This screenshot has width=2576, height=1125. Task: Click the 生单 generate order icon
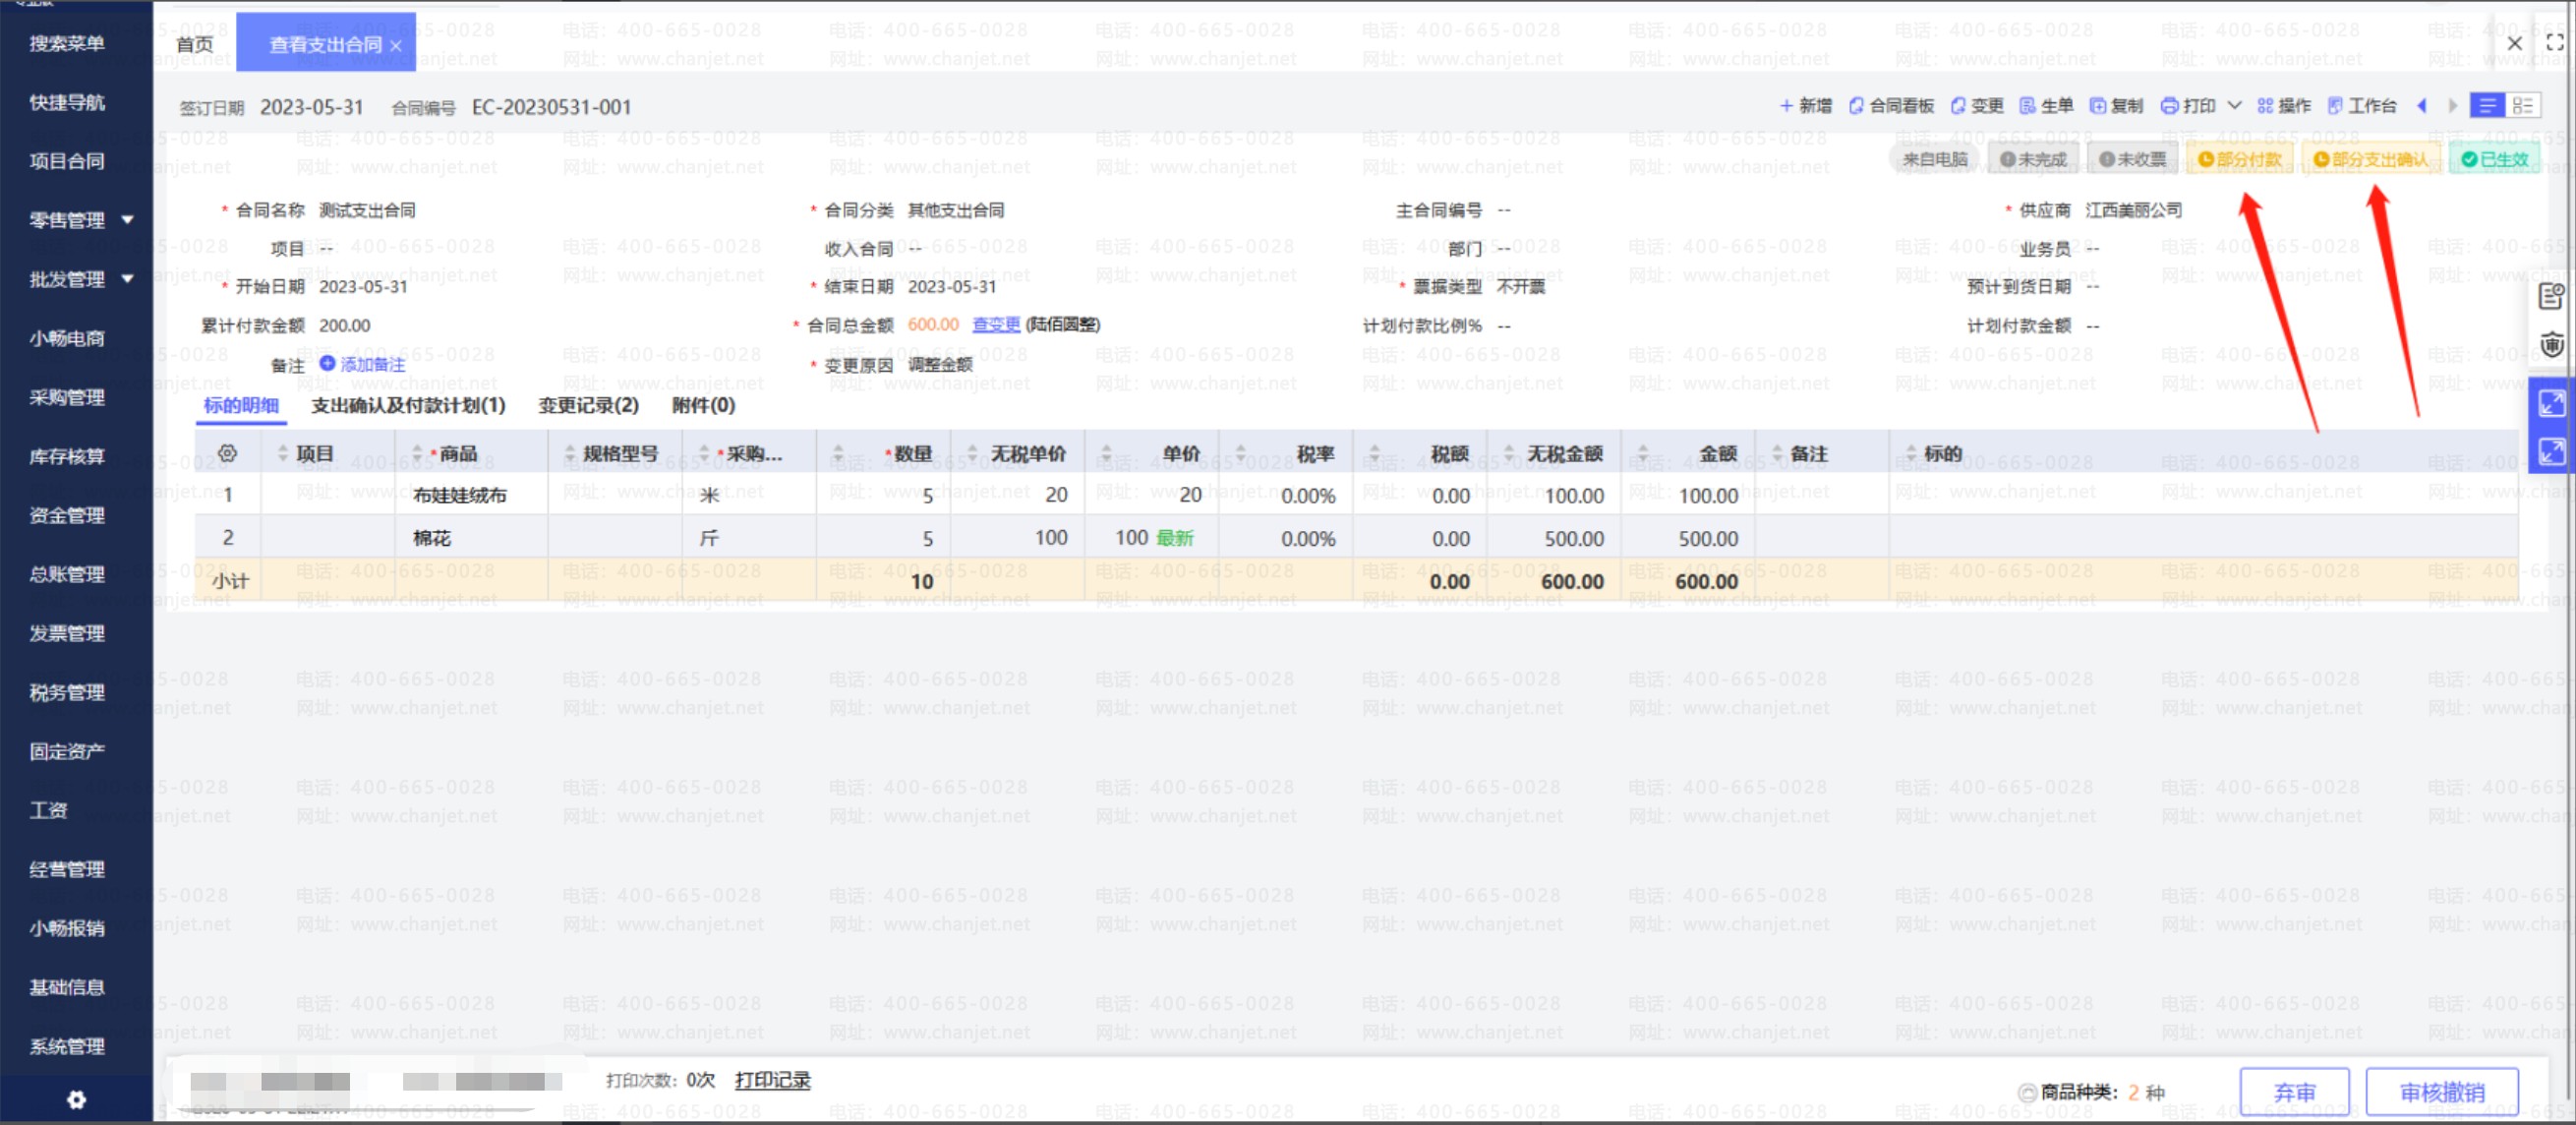tap(2028, 106)
